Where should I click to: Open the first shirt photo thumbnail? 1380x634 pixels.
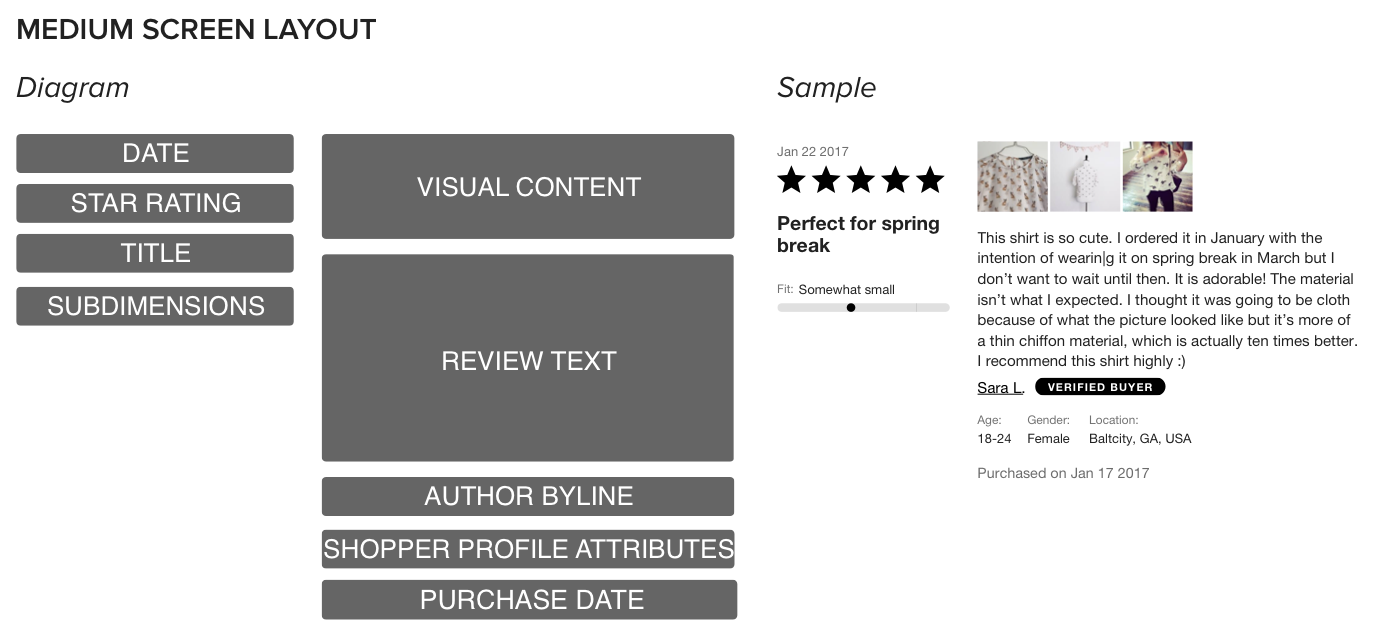pyautogui.click(x=1012, y=176)
